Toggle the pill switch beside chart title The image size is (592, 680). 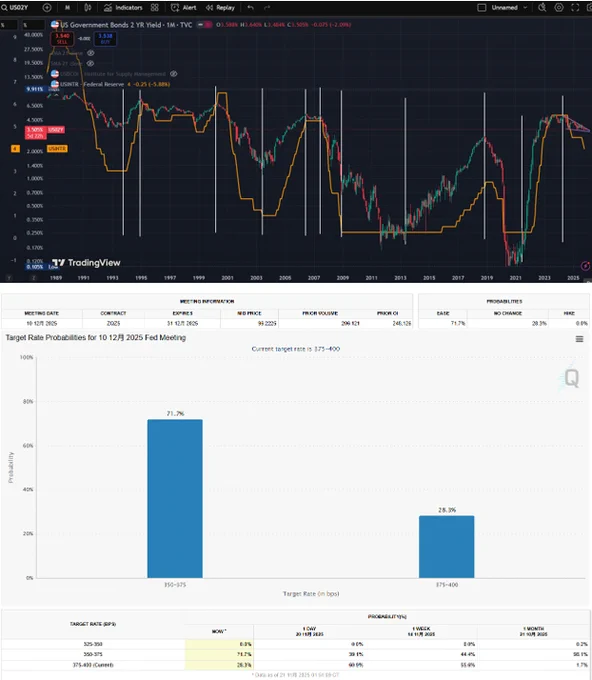[204, 25]
